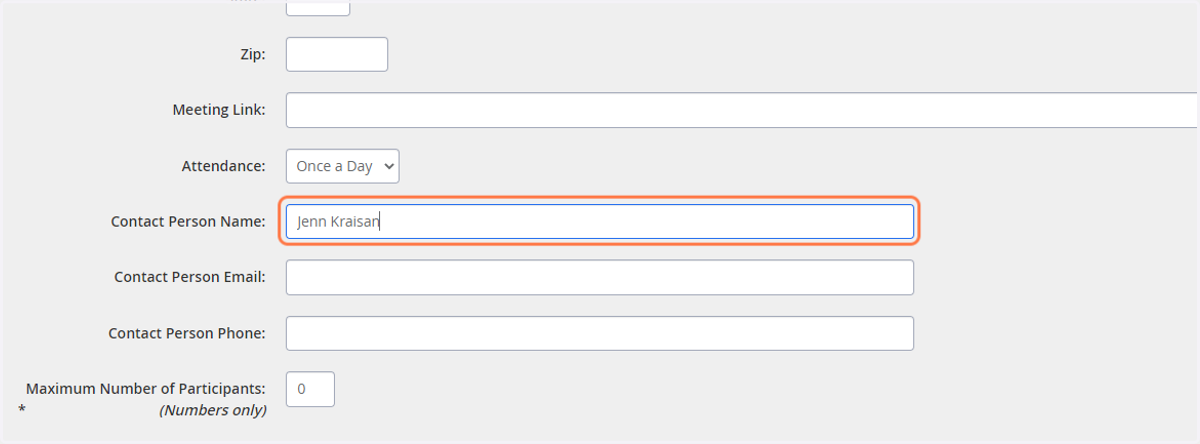Image resolution: width=1200 pixels, height=444 pixels.
Task: Focus the Meeting Link text box
Action: click(x=742, y=110)
